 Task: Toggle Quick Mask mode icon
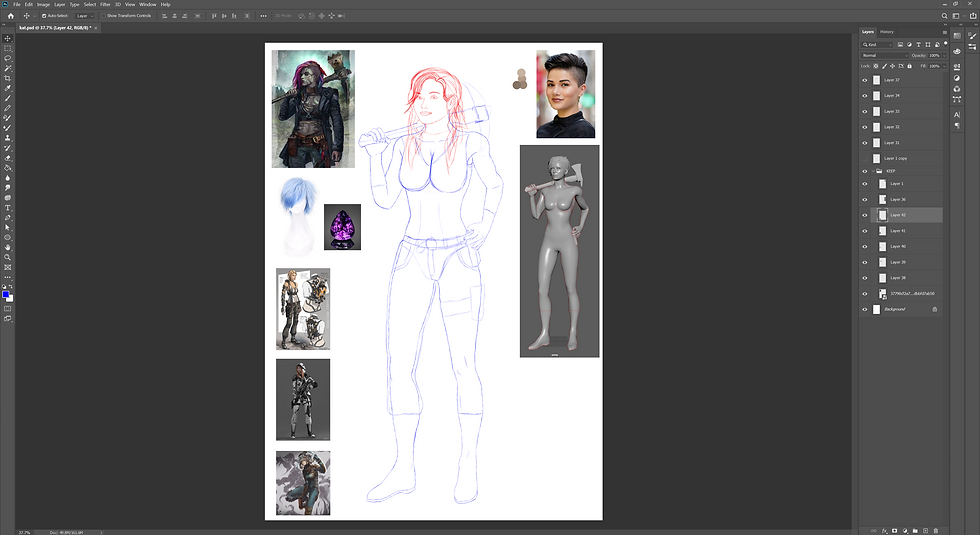click(x=8, y=309)
